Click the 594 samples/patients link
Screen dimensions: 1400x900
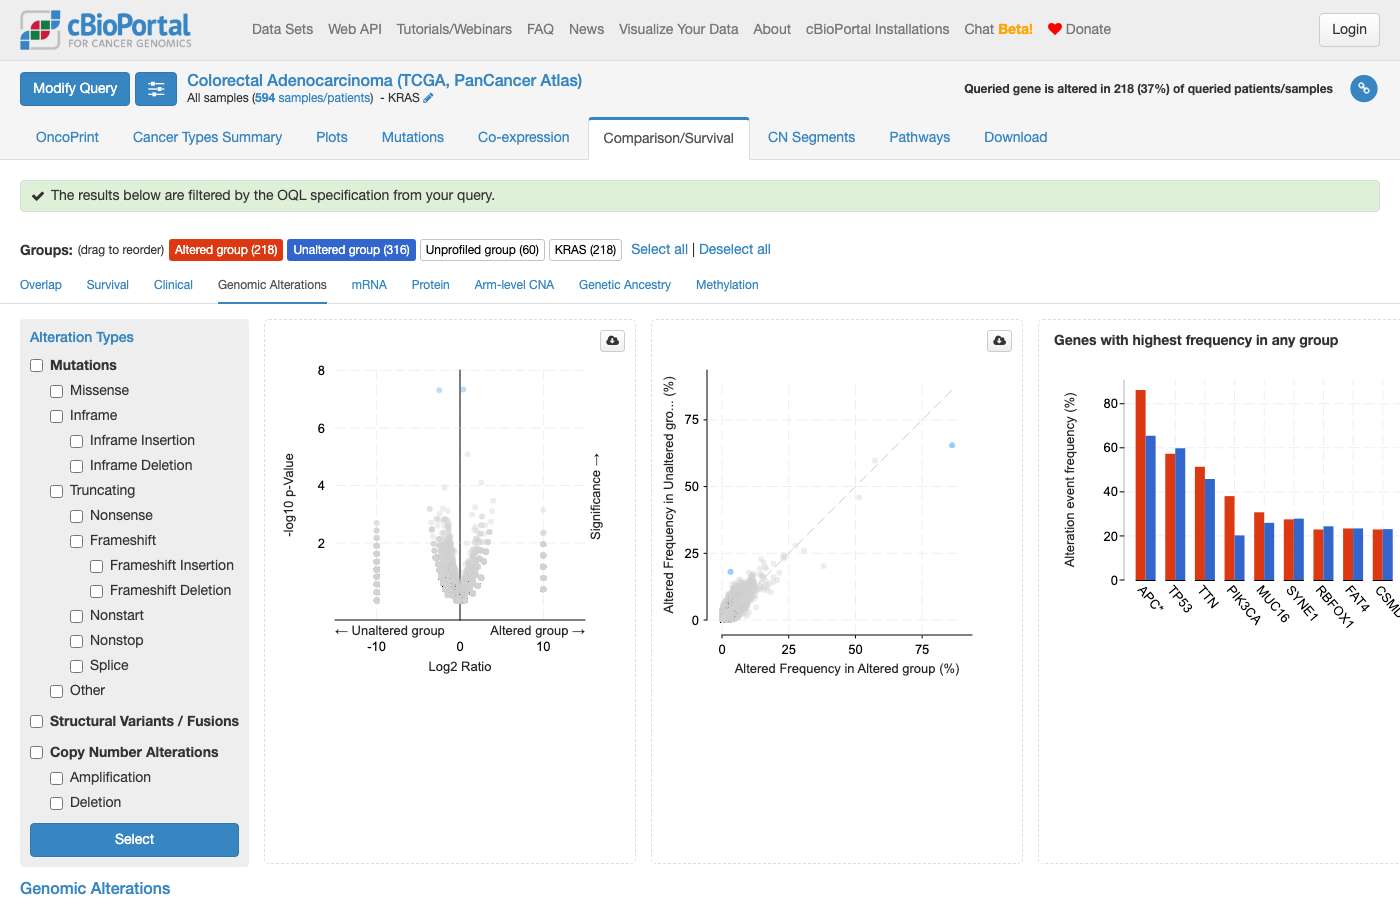coord(313,98)
